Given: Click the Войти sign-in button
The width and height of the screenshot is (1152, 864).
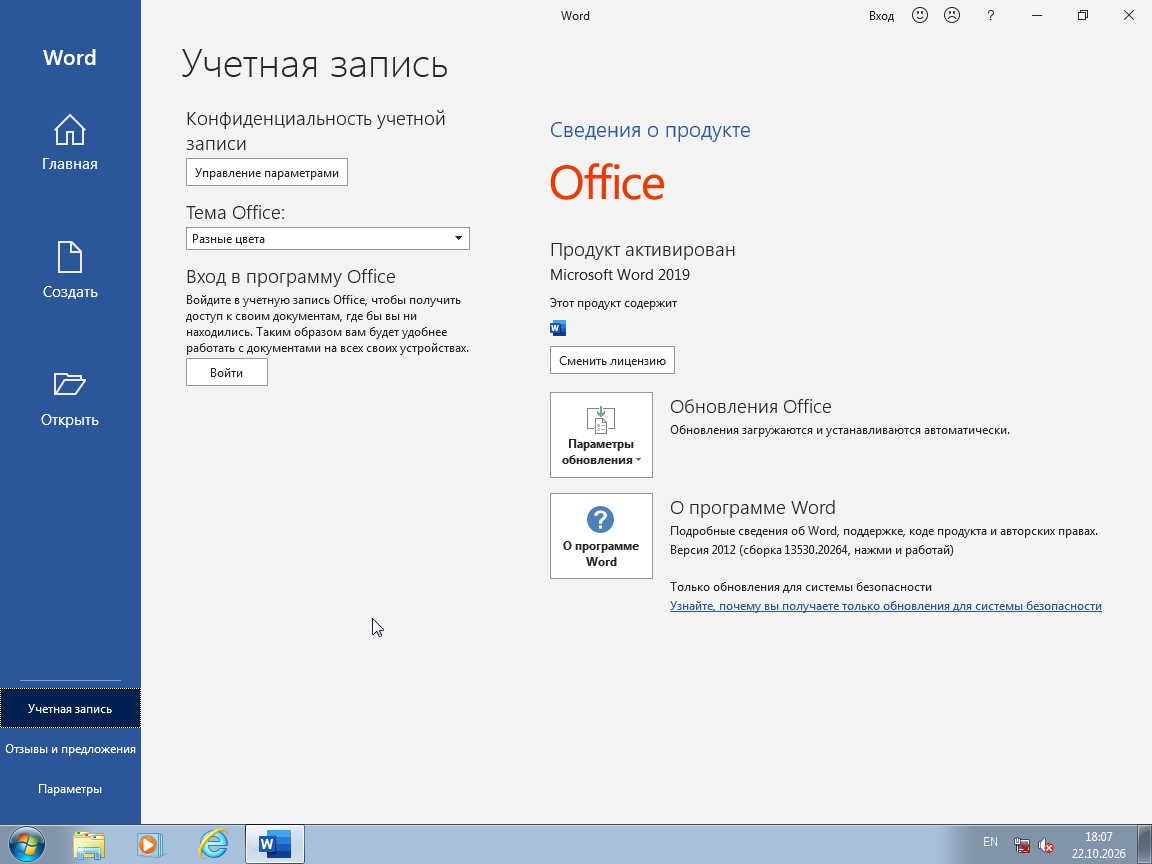Looking at the screenshot, I should click(226, 372).
